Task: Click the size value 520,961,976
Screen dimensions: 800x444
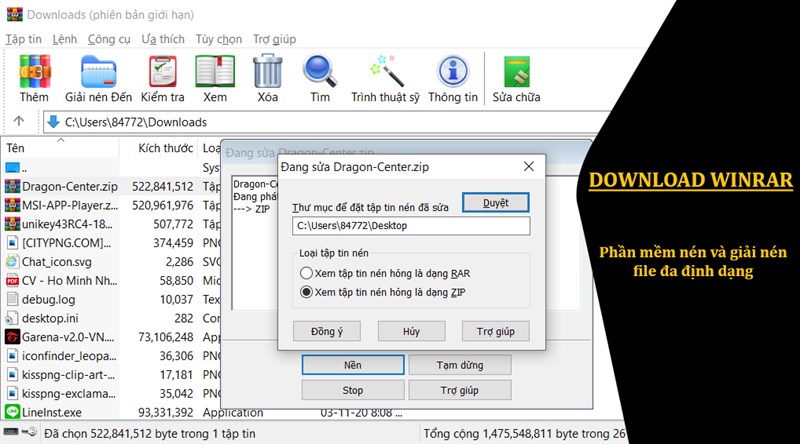Action: pyautogui.click(x=163, y=205)
